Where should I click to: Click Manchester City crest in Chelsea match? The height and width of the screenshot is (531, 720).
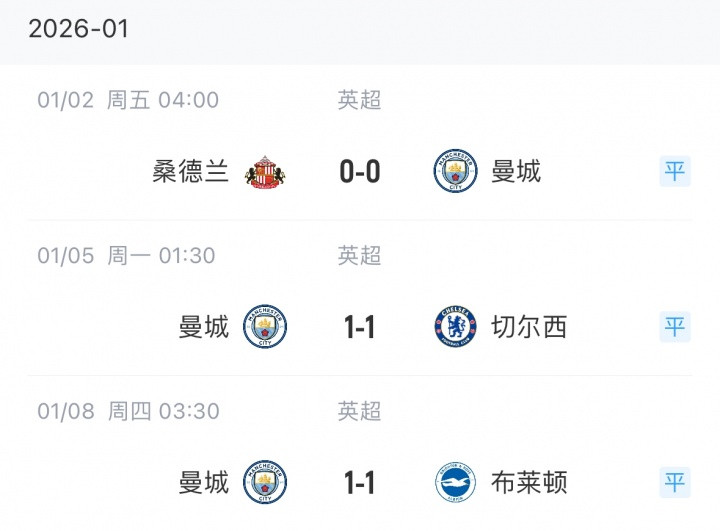pos(266,327)
